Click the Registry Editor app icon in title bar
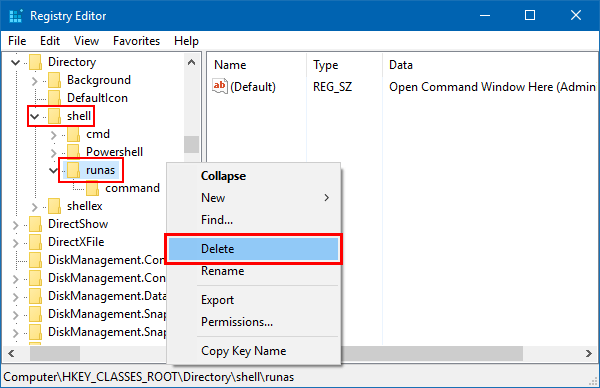This screenshot has width=600, height=388. click(x=16, y=16)
